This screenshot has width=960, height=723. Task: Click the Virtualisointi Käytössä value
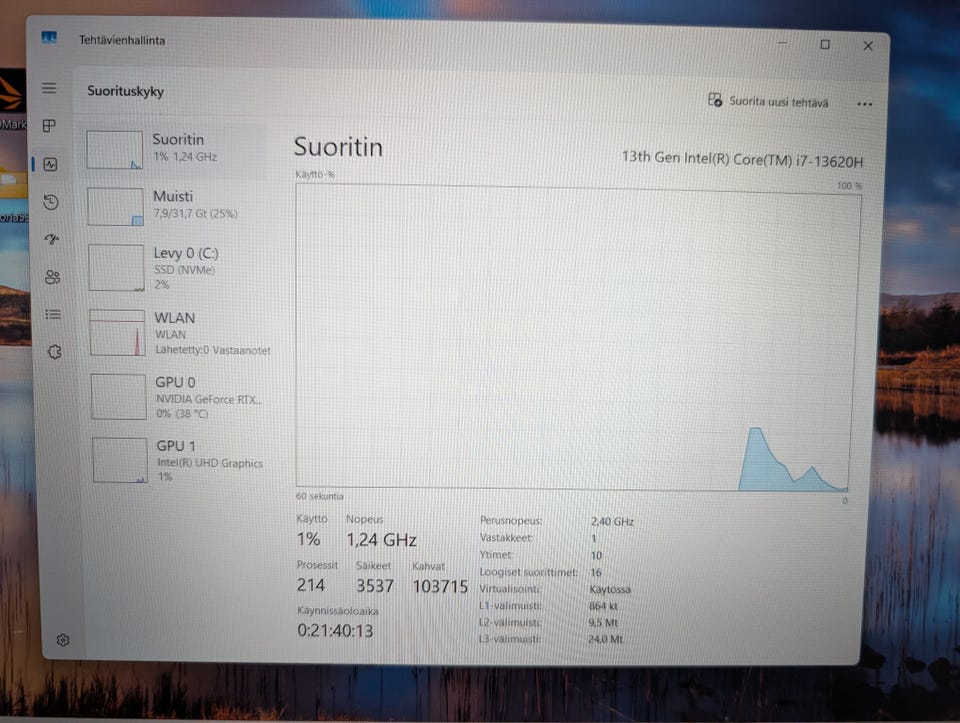pos(610,590)
